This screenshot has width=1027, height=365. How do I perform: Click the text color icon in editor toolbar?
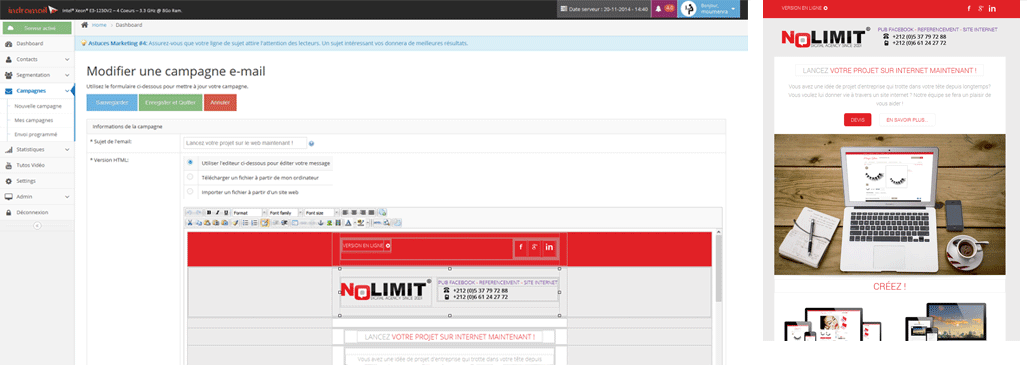click(x=347, y=223)
